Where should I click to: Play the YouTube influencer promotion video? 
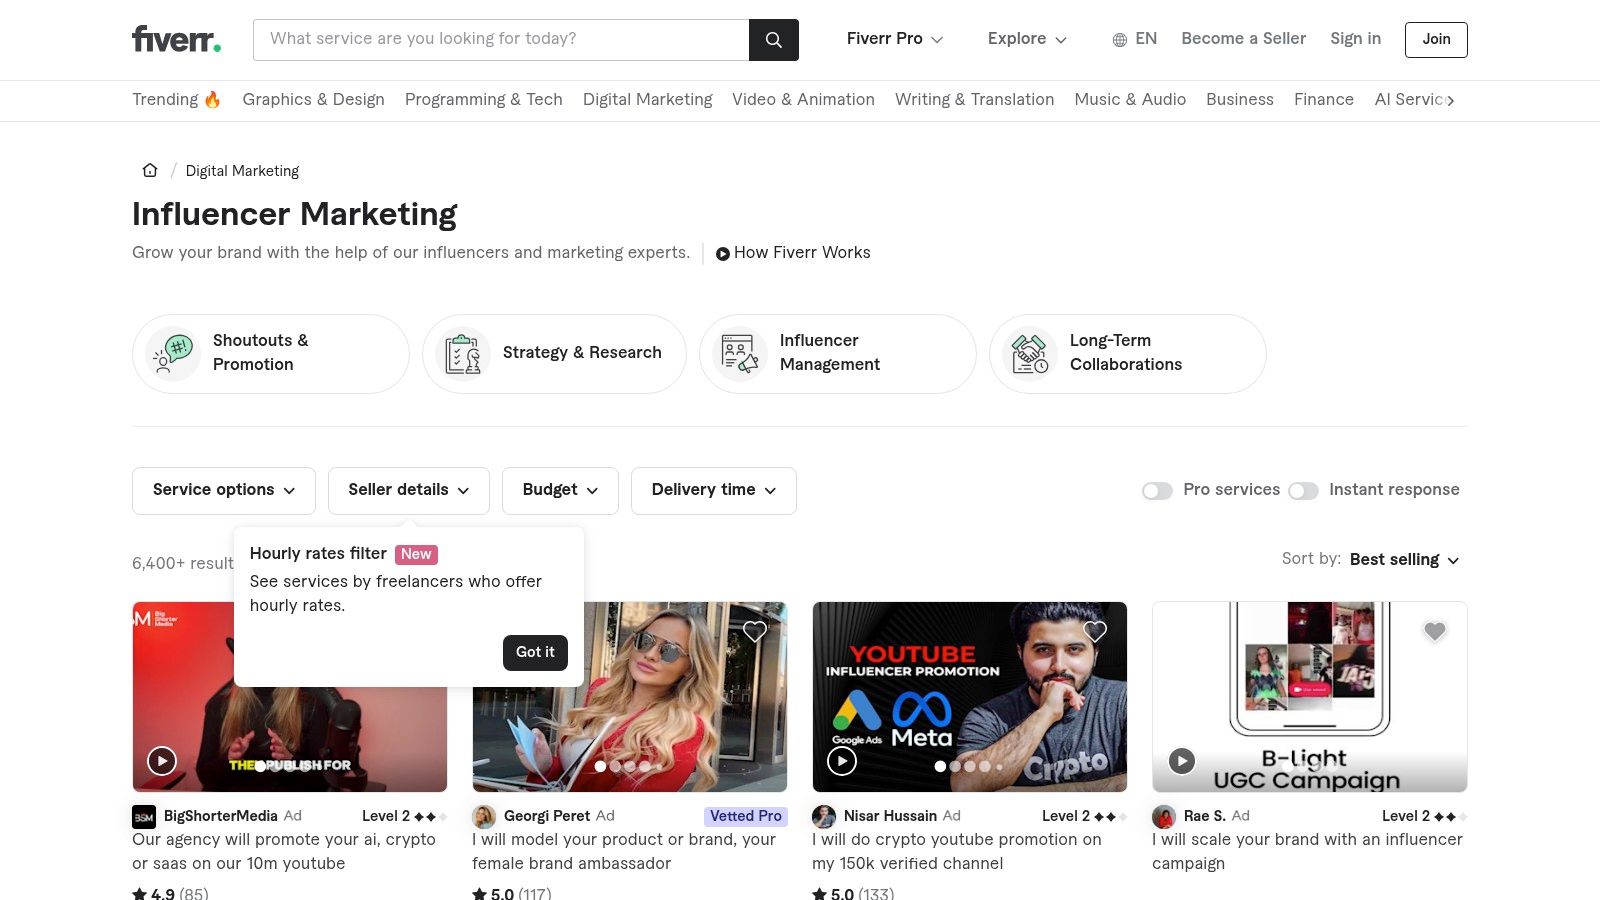coord(842,761)
